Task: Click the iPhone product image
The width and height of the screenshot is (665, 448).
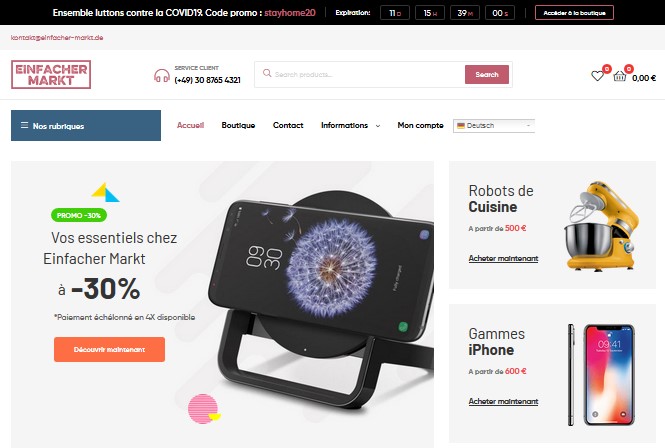Action: pyautogui.click(x=601, y=375)
